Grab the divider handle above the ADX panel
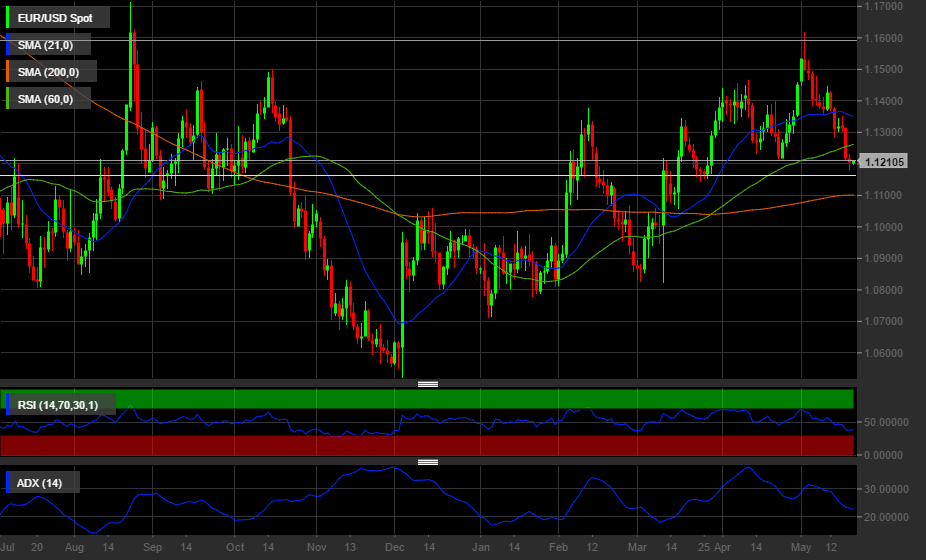The width and height of the screenshot is (926, 560). coord(428,462)
